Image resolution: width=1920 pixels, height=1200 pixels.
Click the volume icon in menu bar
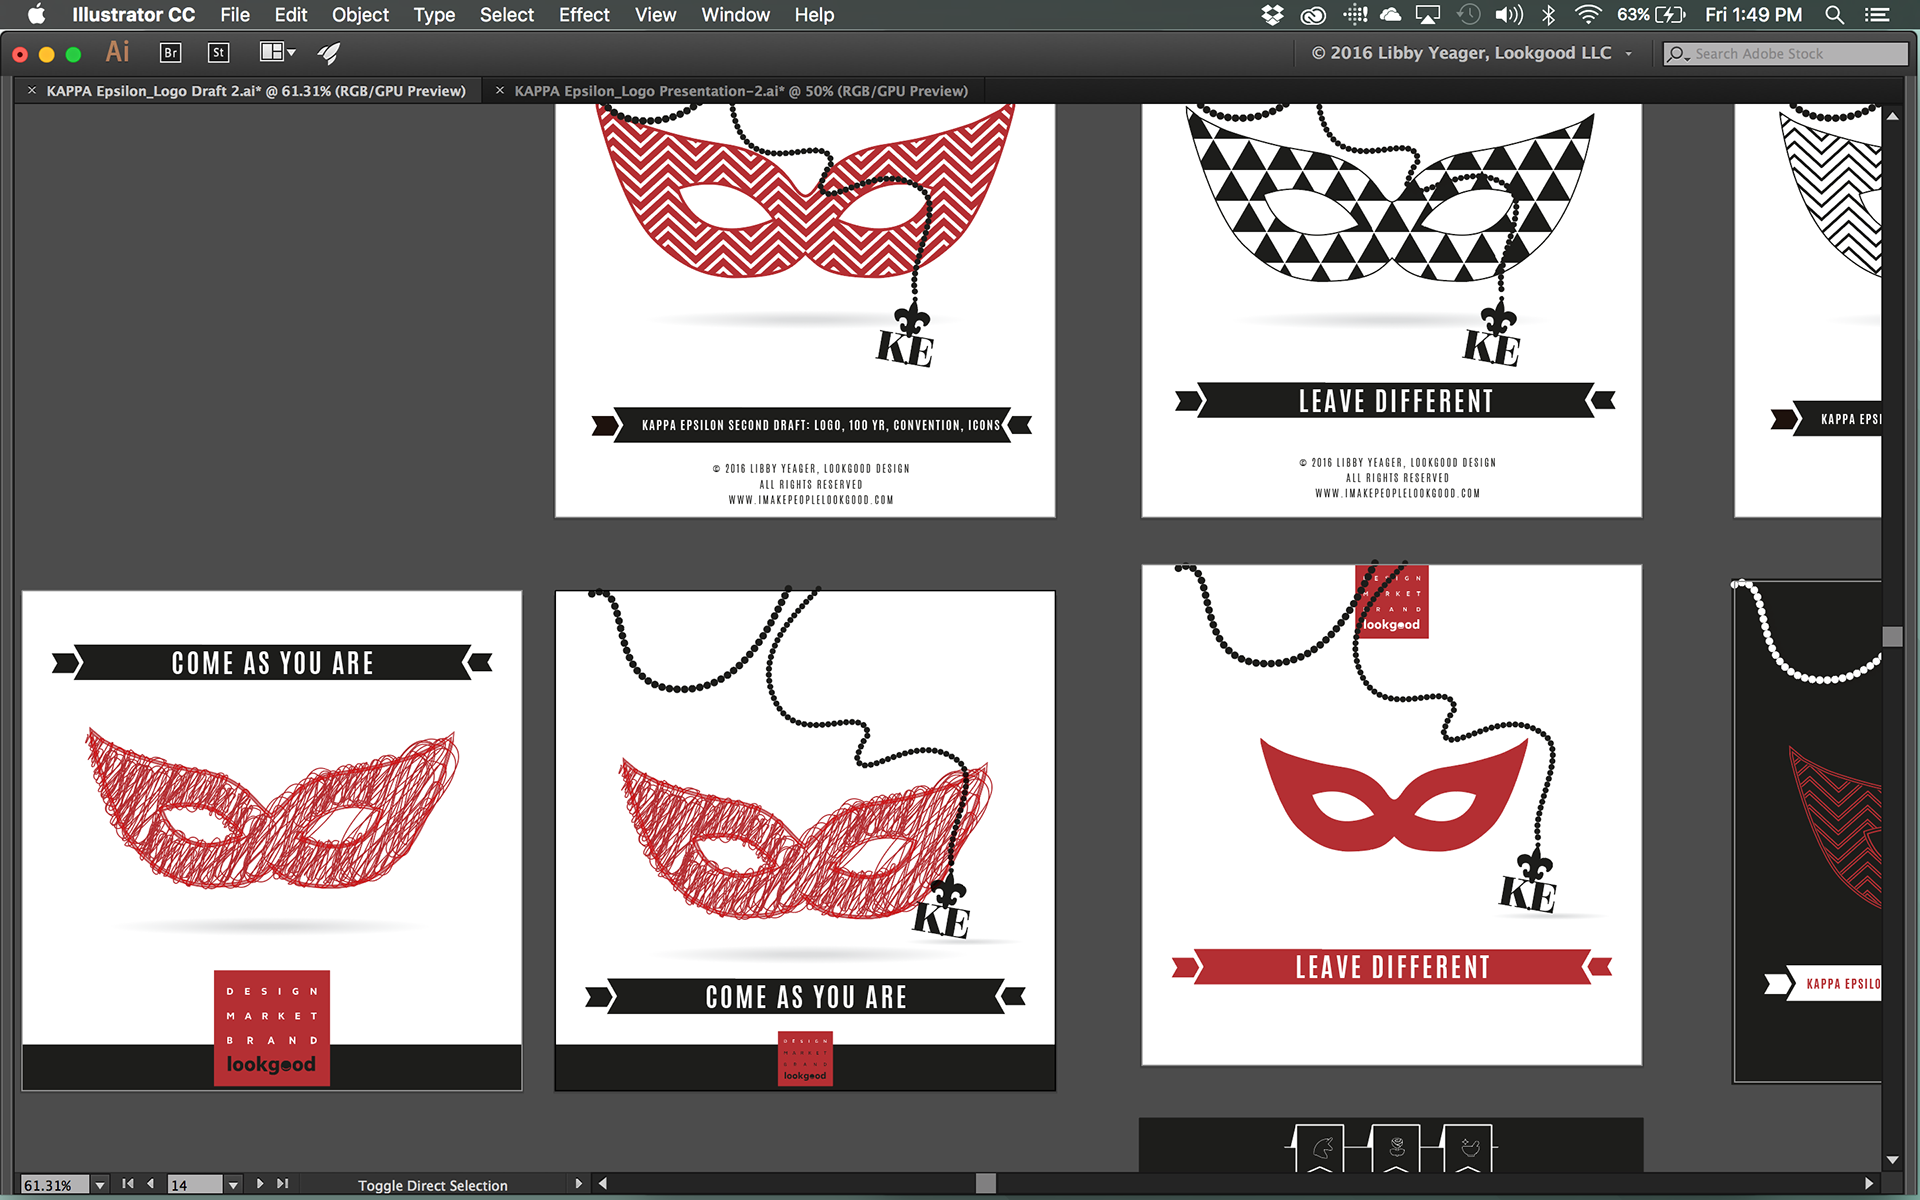point(1508,15)
